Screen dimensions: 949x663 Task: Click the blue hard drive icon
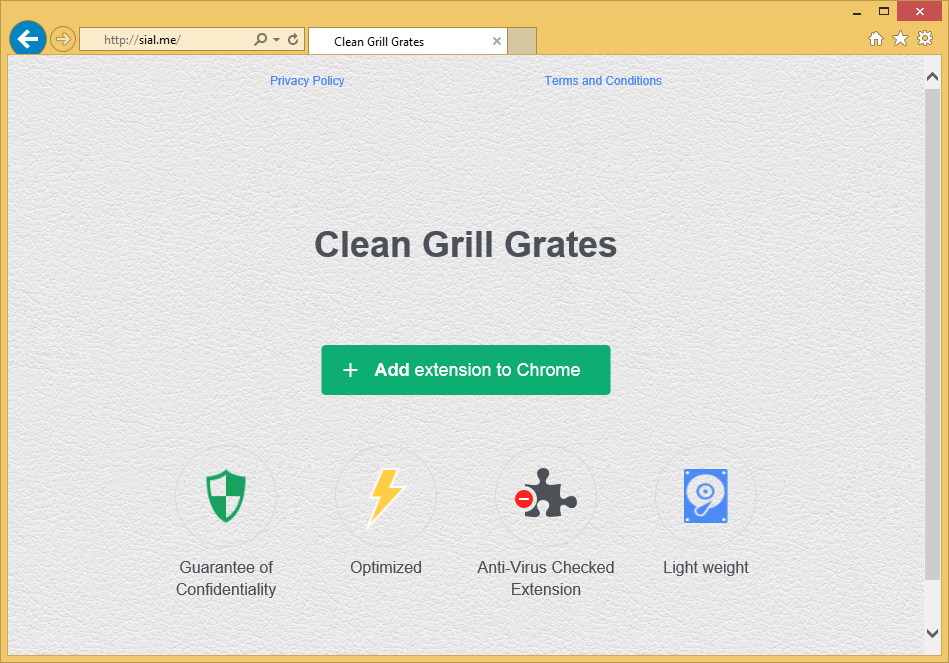click(x=705, y=496)
